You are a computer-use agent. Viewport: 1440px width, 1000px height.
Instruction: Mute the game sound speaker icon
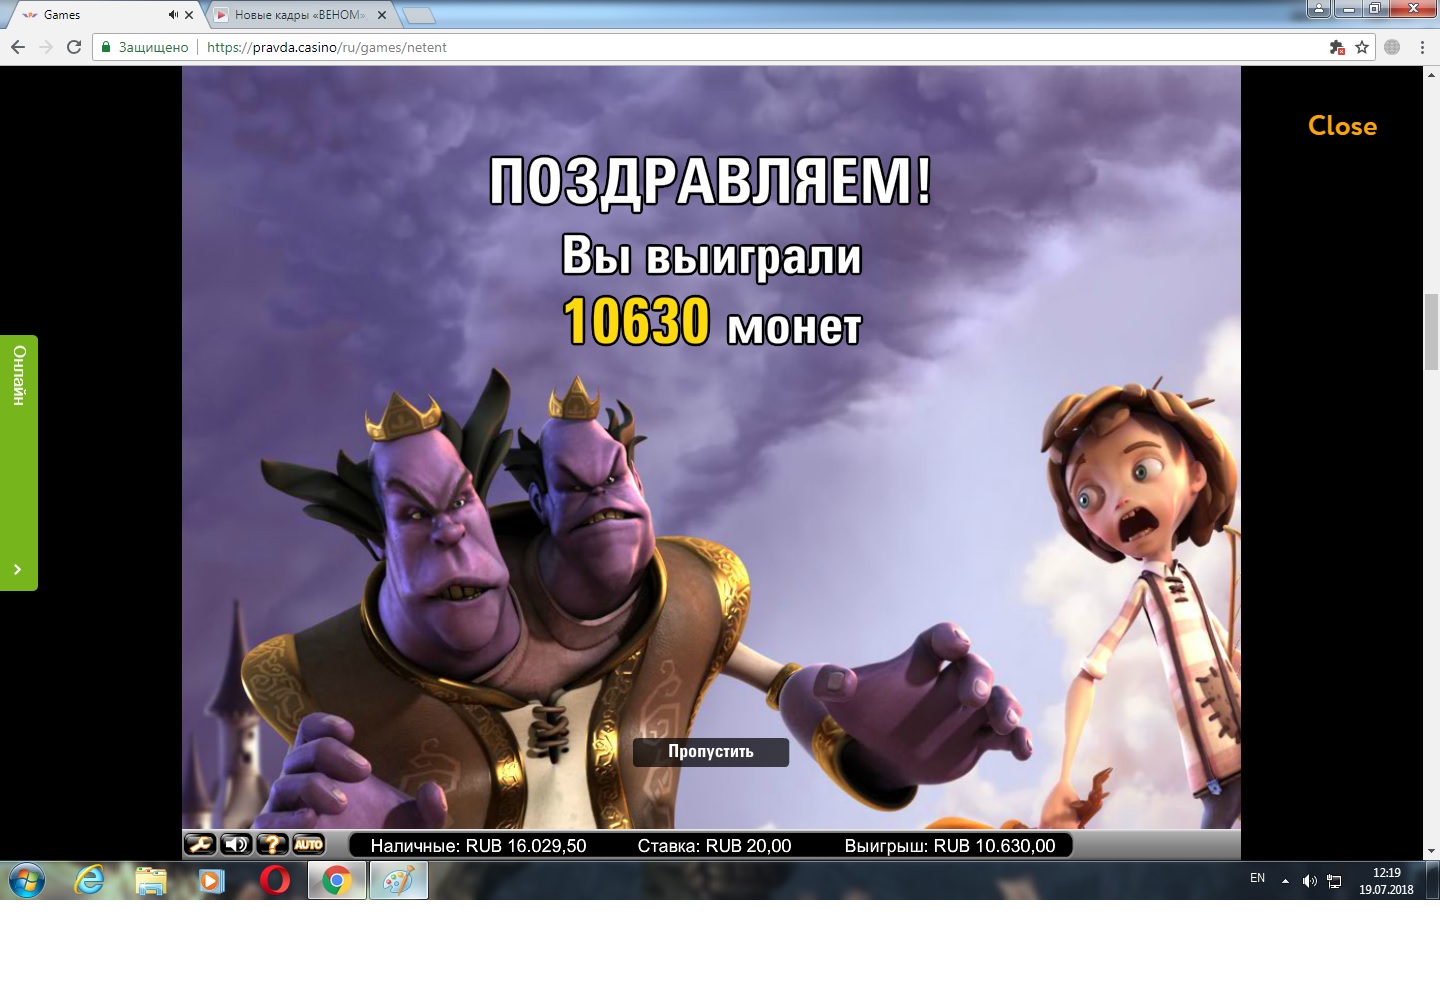(x=236, y=845)
